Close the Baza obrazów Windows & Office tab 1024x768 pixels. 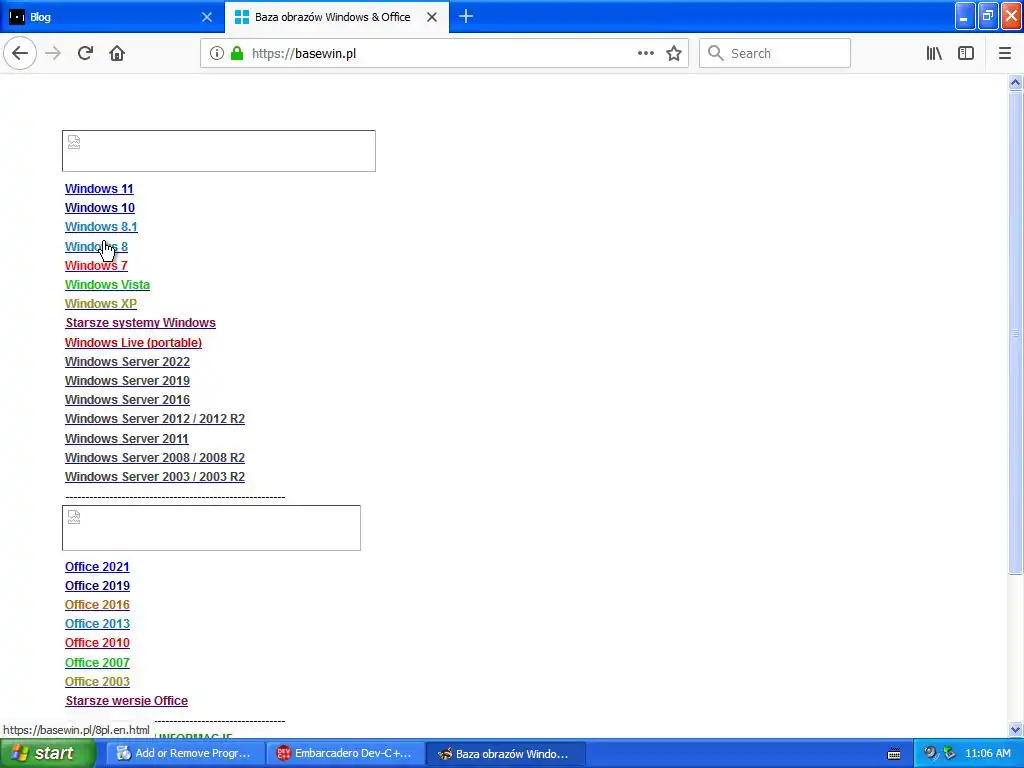tap(432, 17)
